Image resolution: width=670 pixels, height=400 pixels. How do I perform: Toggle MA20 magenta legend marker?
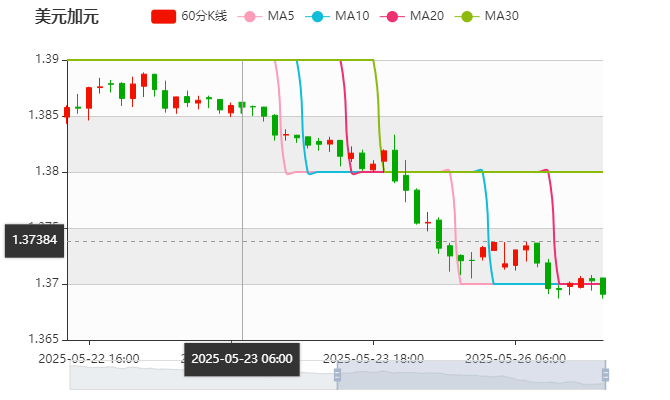point(394,17)
